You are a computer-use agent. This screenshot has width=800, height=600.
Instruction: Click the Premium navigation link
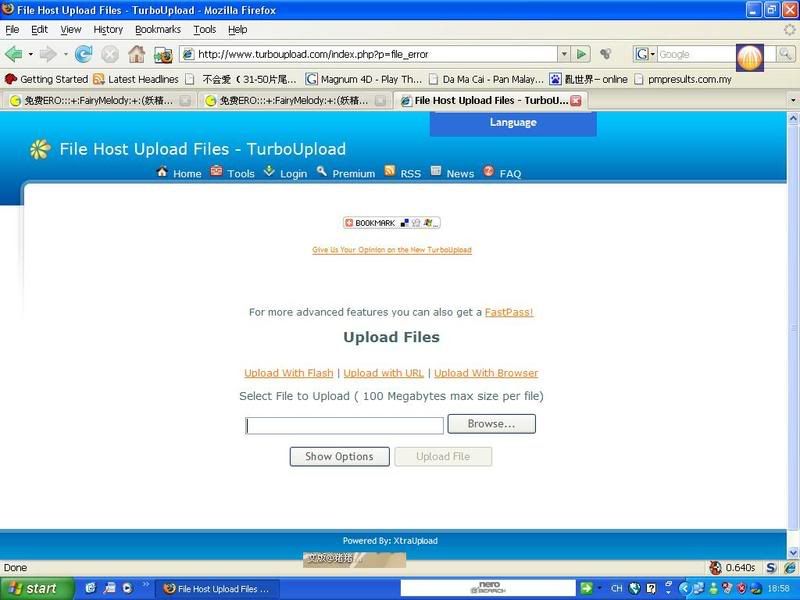click(354, 174)
